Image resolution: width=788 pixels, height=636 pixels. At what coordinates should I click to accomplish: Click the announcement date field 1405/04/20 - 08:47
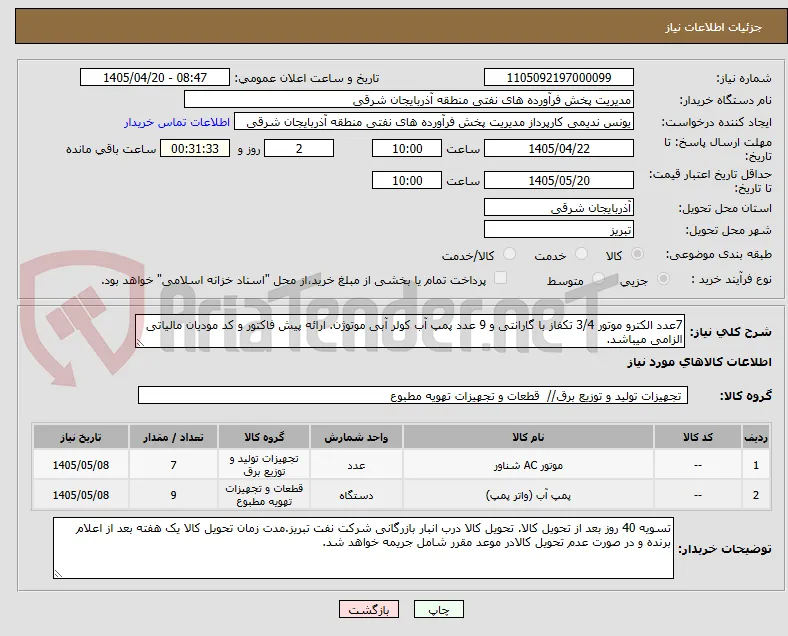click(x=155, y=77)
